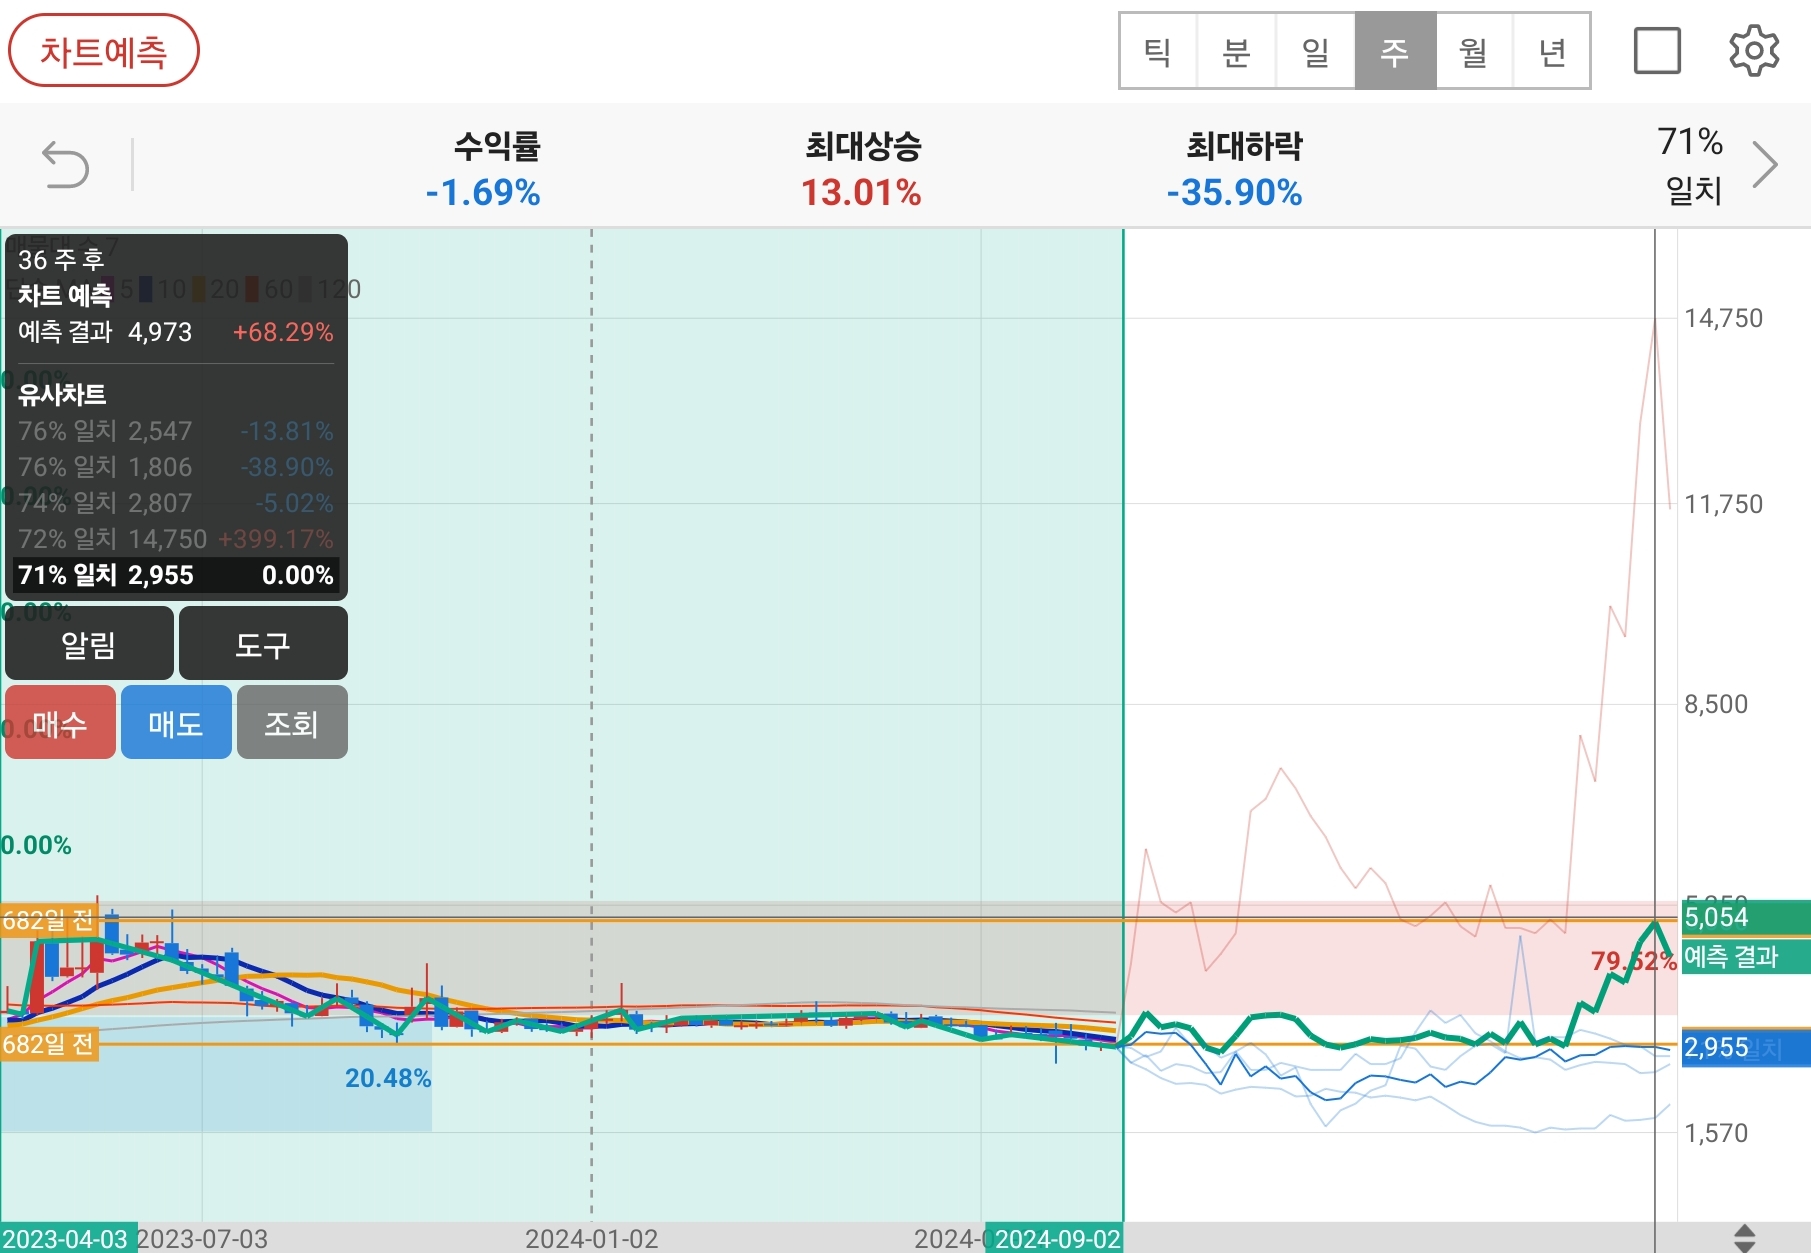This screenshot has height=1253, width=1811.
Task: Tap the 71% 일치 header label
Action: pyautogui.click(x=1691, y=165)
